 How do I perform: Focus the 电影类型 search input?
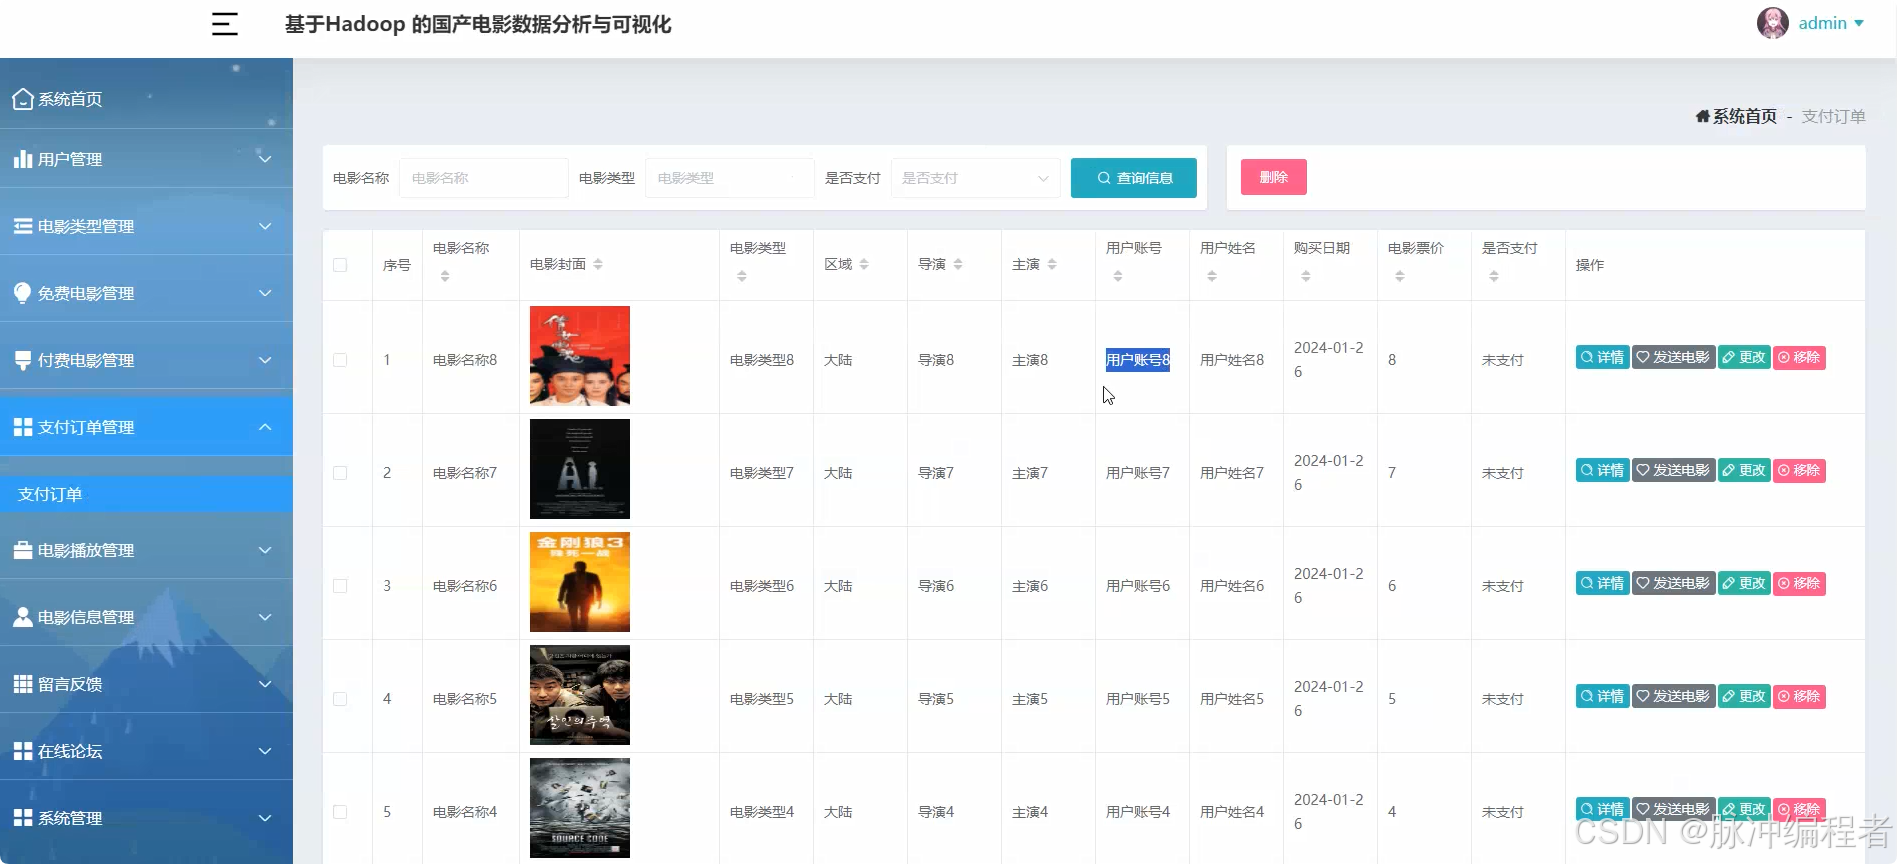pos(730,178)
